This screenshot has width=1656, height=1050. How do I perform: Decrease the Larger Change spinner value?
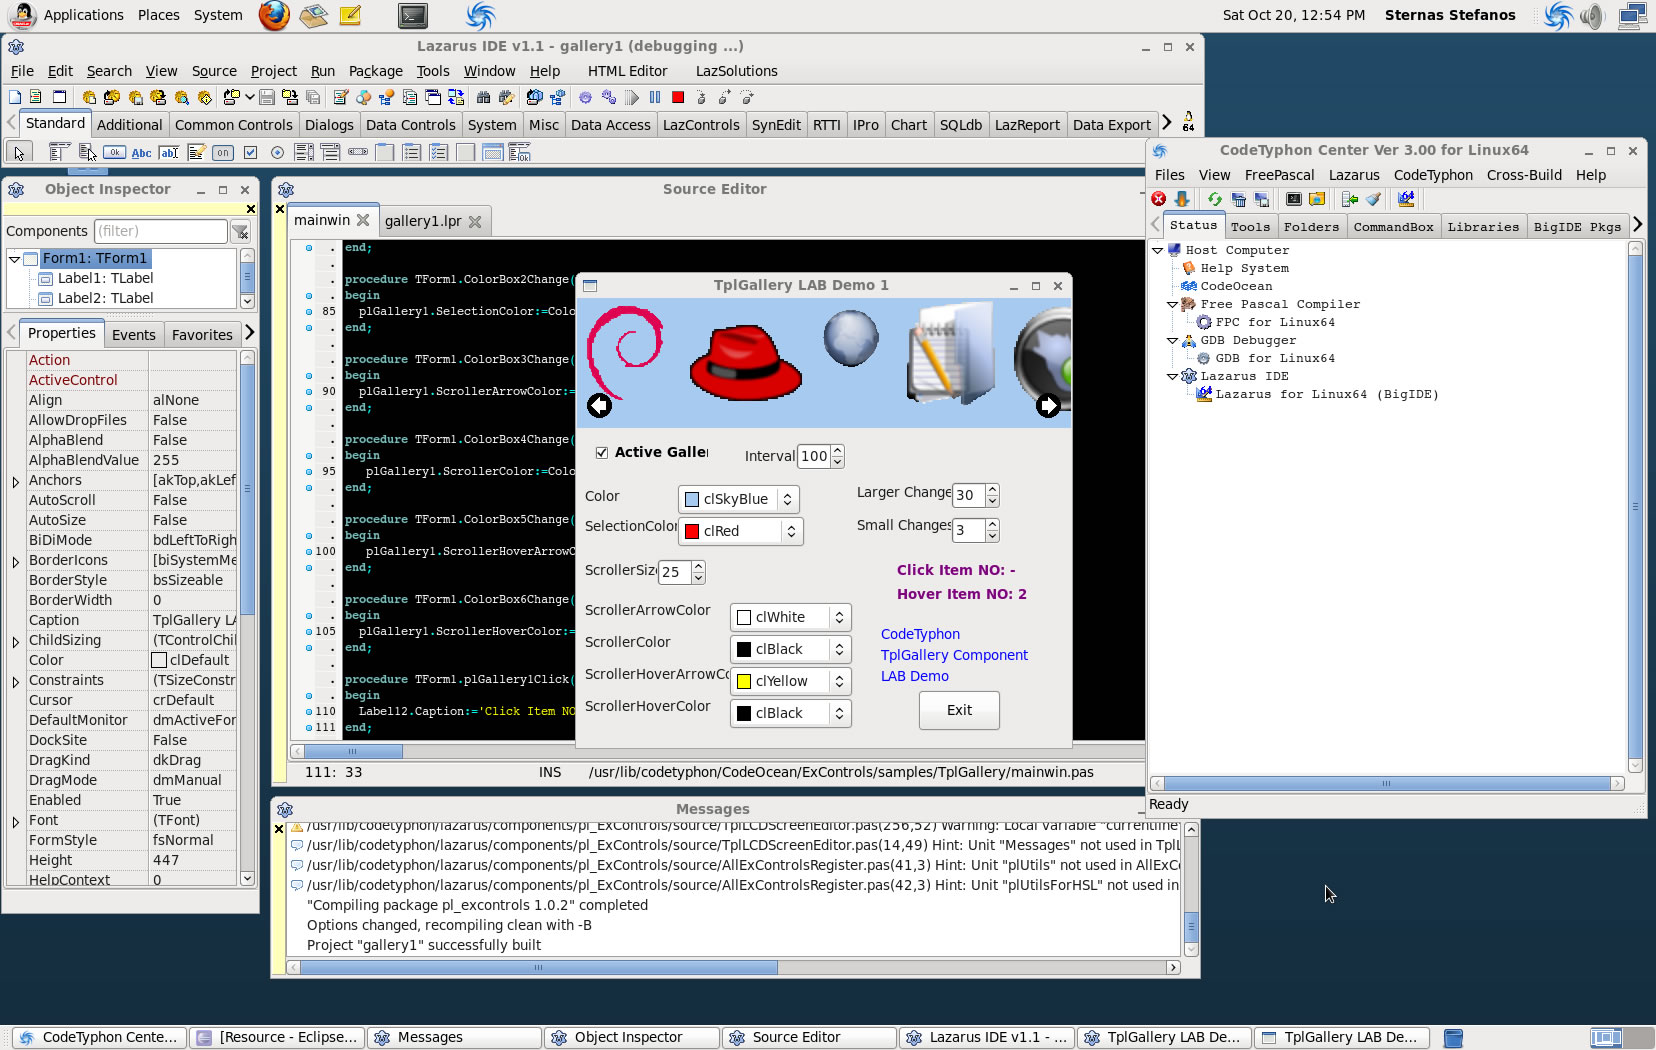[x=992, y=500]
